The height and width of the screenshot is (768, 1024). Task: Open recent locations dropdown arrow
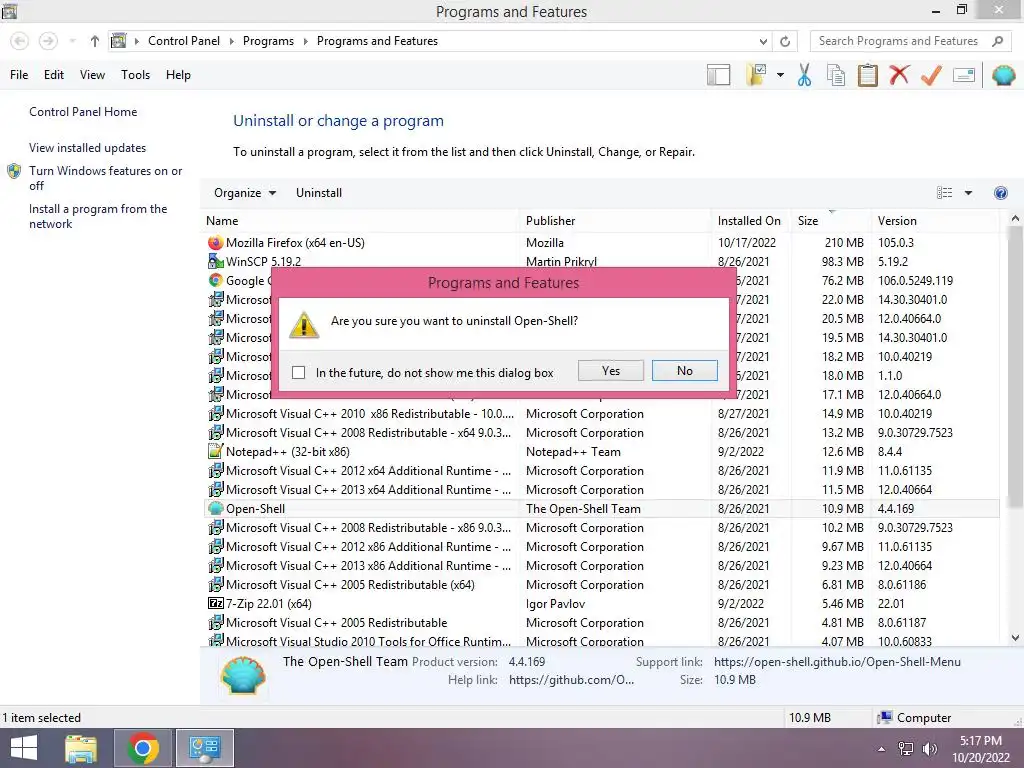point(72,41)
